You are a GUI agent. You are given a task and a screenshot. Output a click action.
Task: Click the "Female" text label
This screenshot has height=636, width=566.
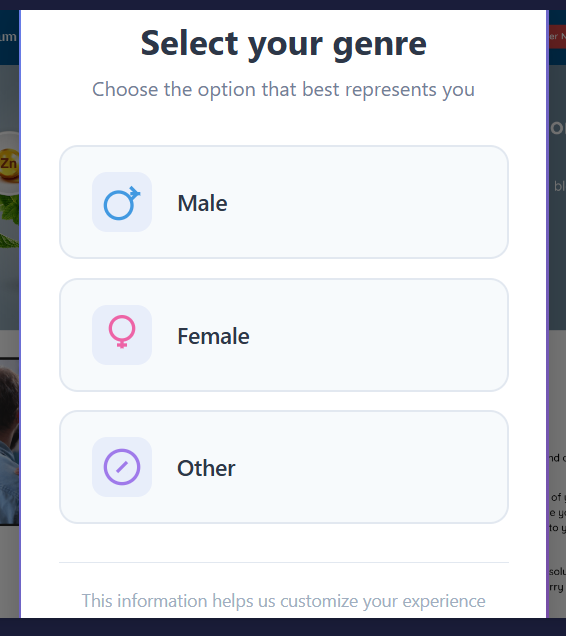[x=213, y=336]
